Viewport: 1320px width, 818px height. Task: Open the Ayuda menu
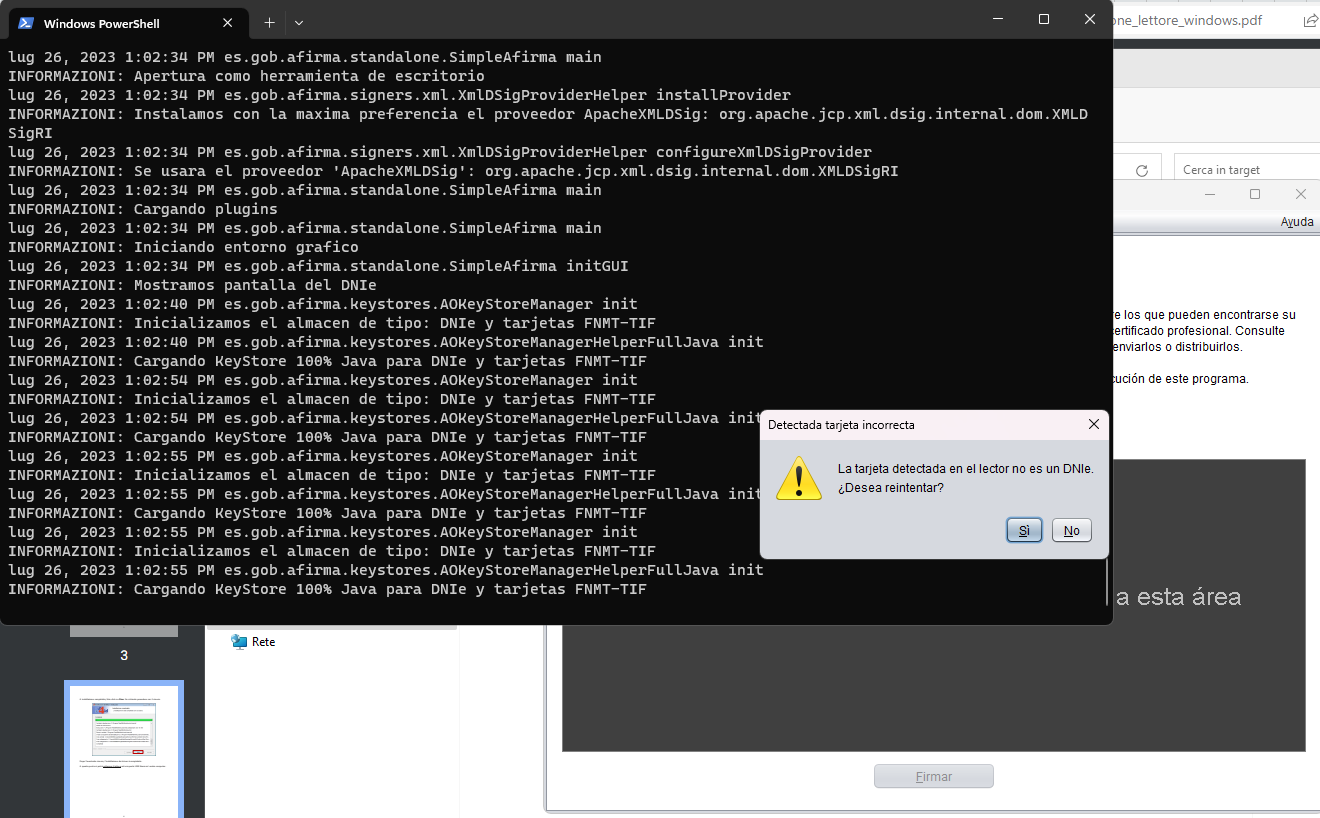pyautogui.click(x=1297, y=221)
